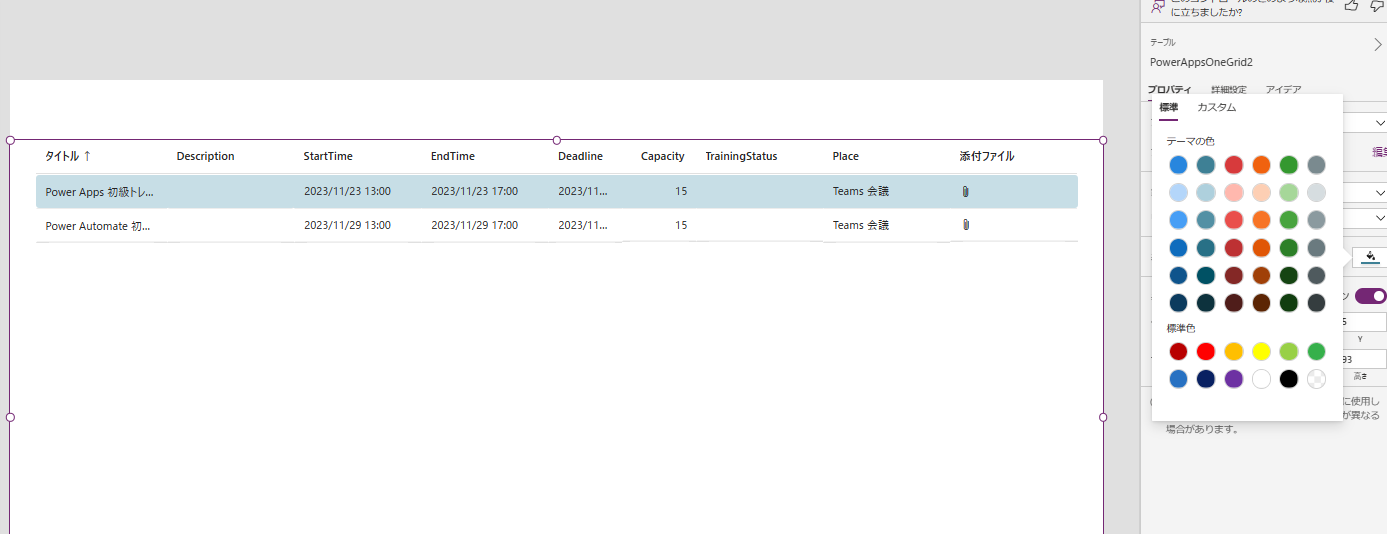Pick the dark red standard color
This screenshot has width=1387, height=534.
1179,351
